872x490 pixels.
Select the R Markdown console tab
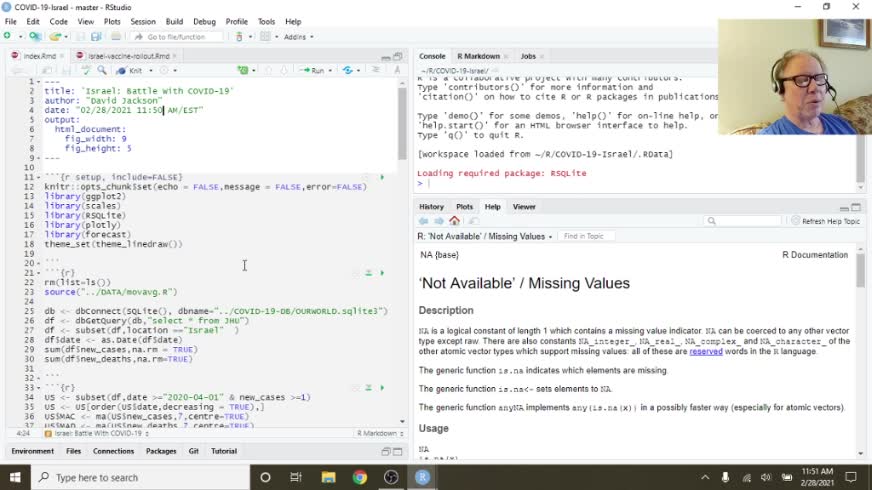pyautogui.click(x=478, y=56)
